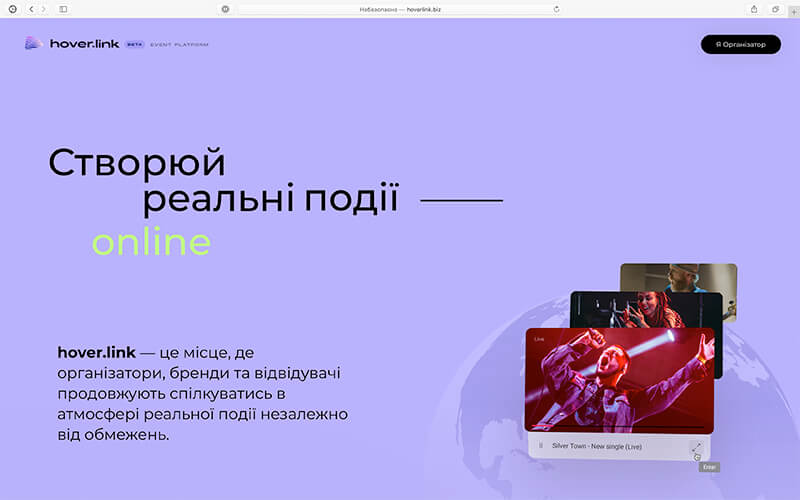The image size is (800, 500).
Task: Click the lime green "online" word
Action: click(x=152, y=242)
